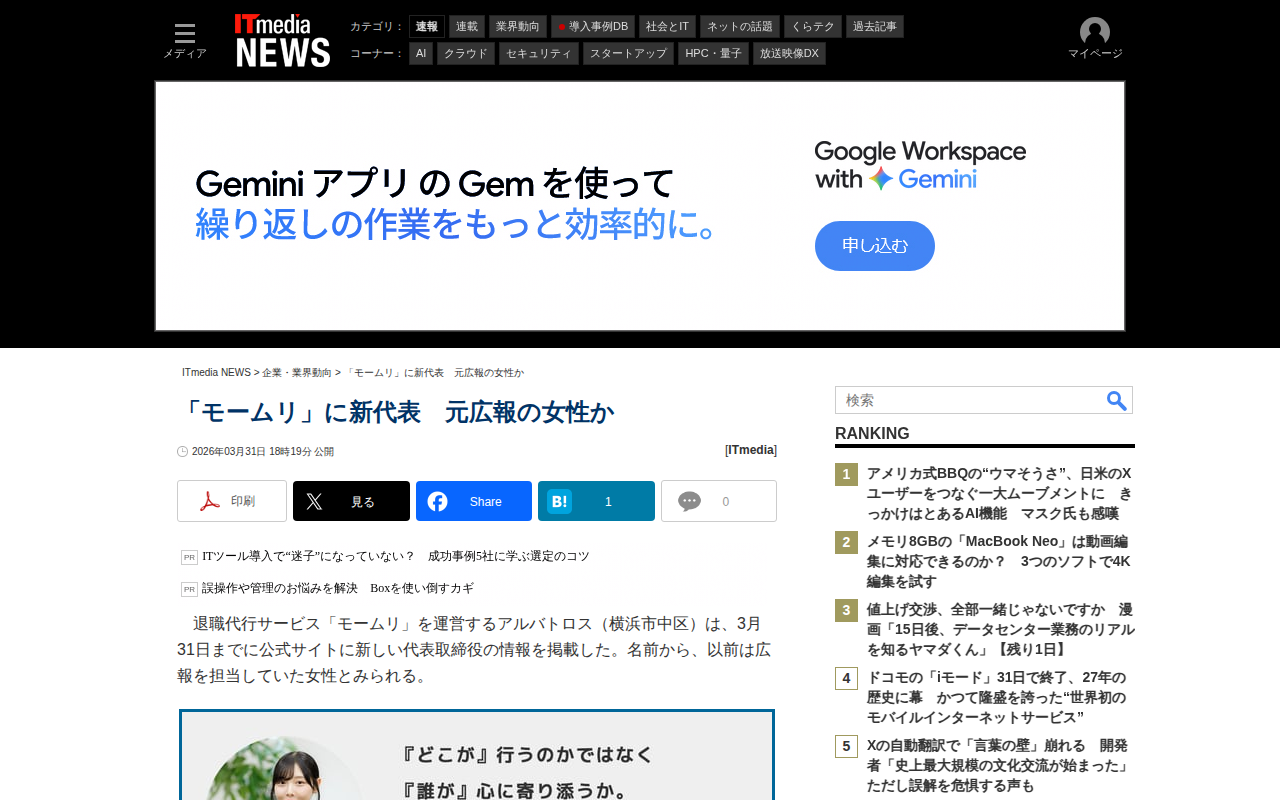Viewport: 1280px width, 800px height.
Task: Click the search magnifier icon
Action: 1117,400
